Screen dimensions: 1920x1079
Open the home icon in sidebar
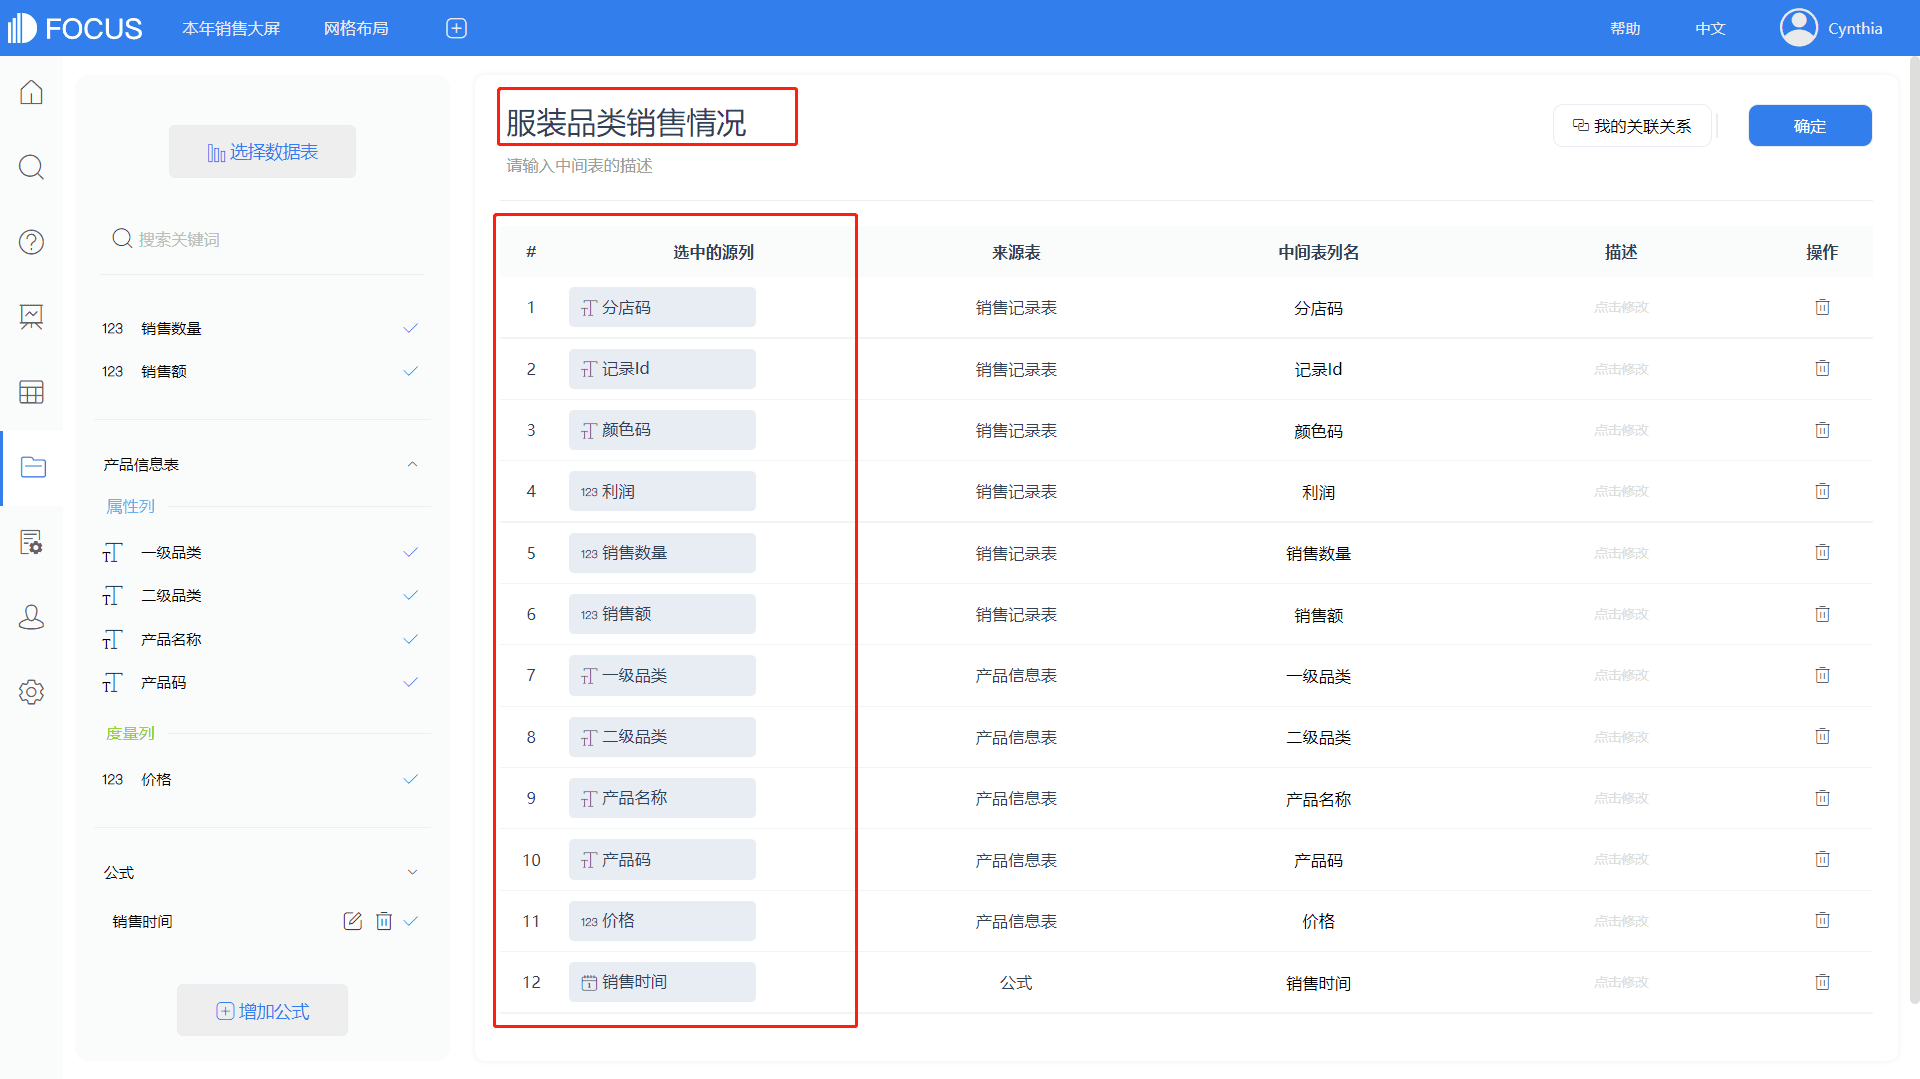pos(32,92)
